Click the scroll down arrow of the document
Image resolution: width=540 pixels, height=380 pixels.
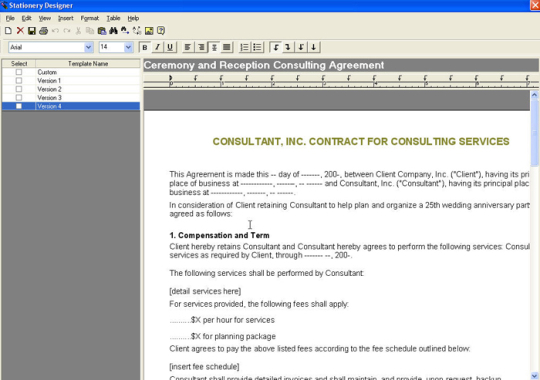point(534,376)
